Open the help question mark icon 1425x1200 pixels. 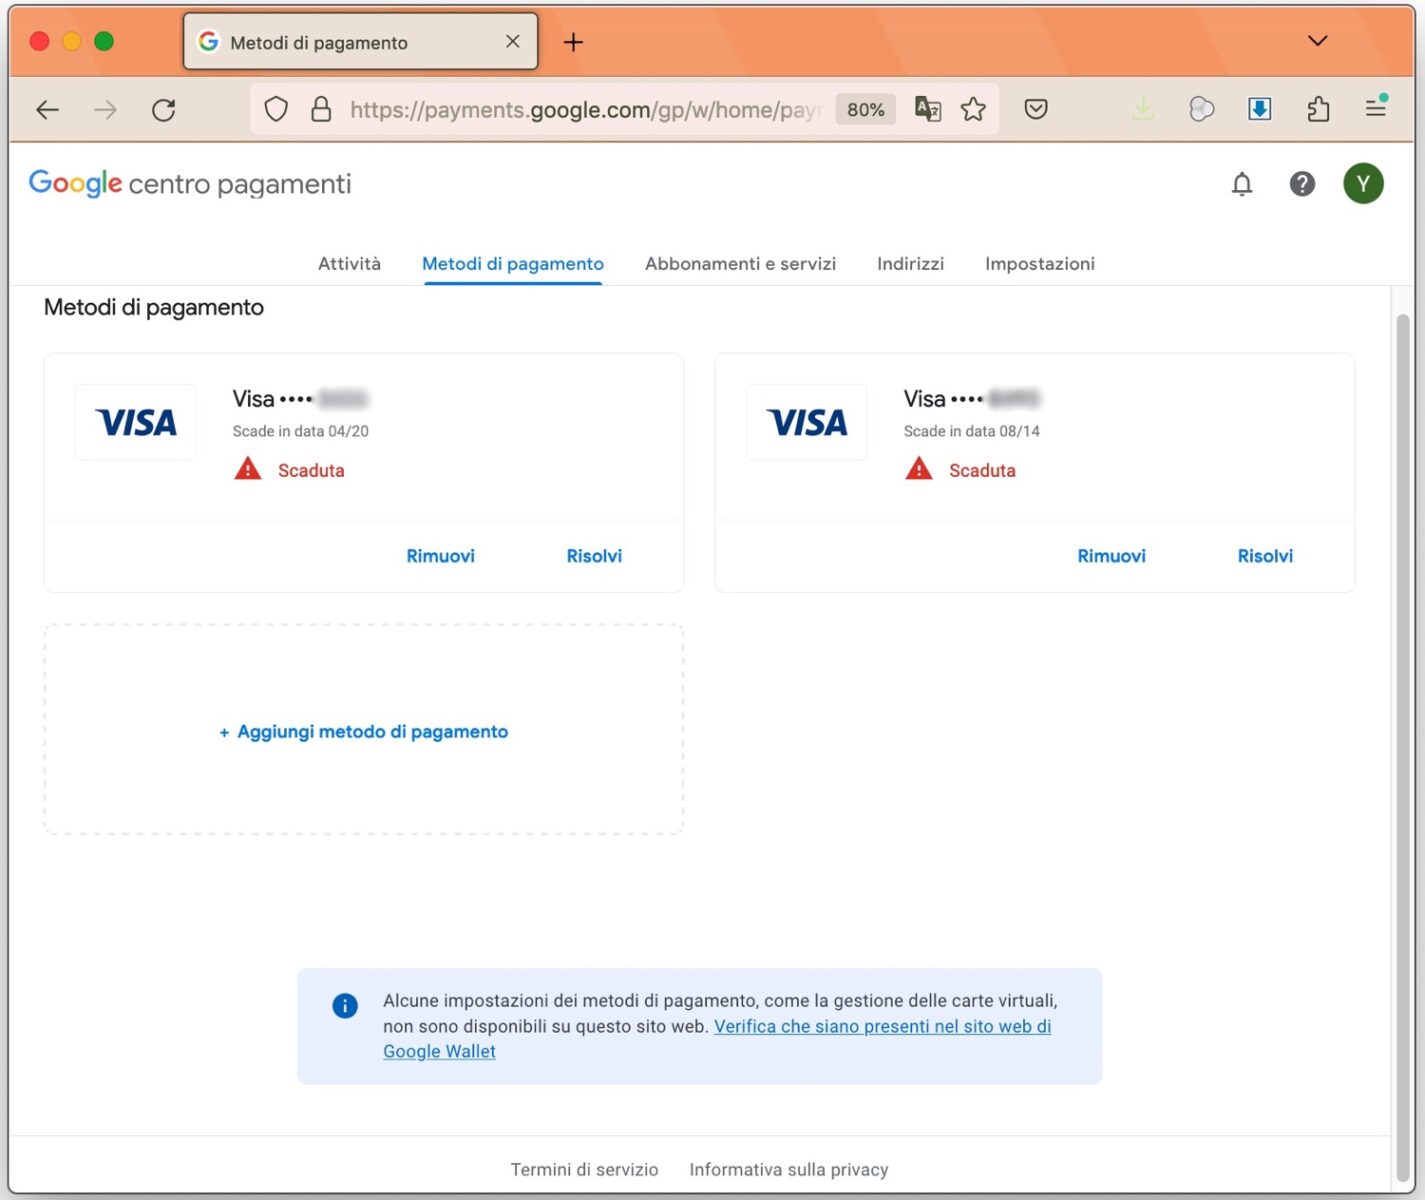pos(1302,184)
